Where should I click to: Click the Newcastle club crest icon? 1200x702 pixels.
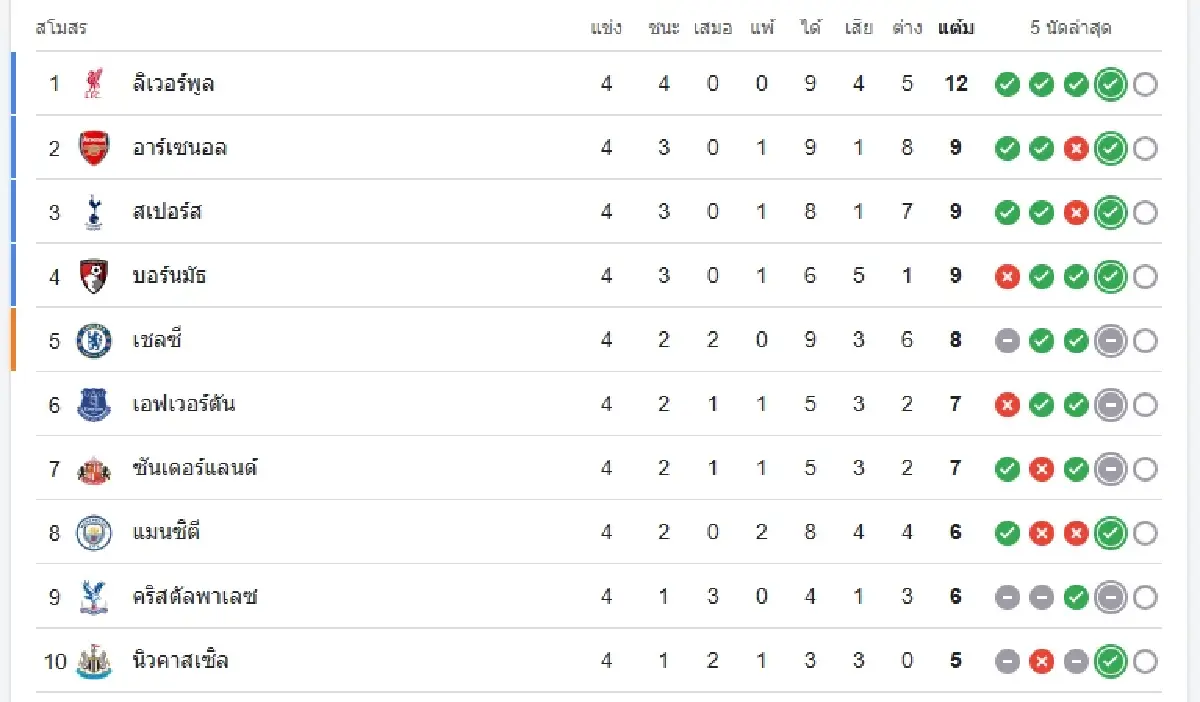click(94, 661)
